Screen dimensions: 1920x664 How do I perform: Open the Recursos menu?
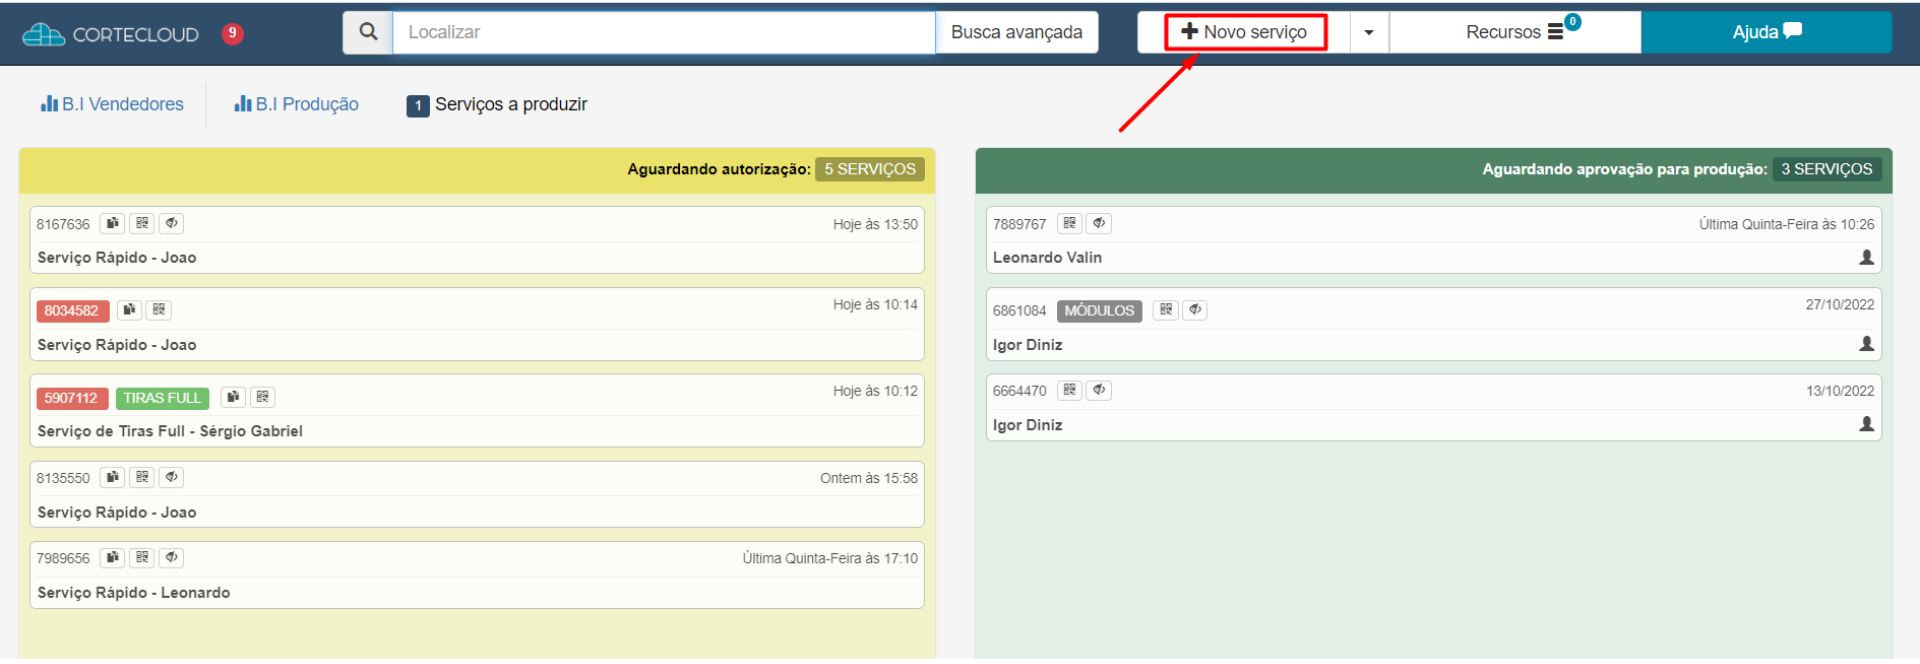1515,32
